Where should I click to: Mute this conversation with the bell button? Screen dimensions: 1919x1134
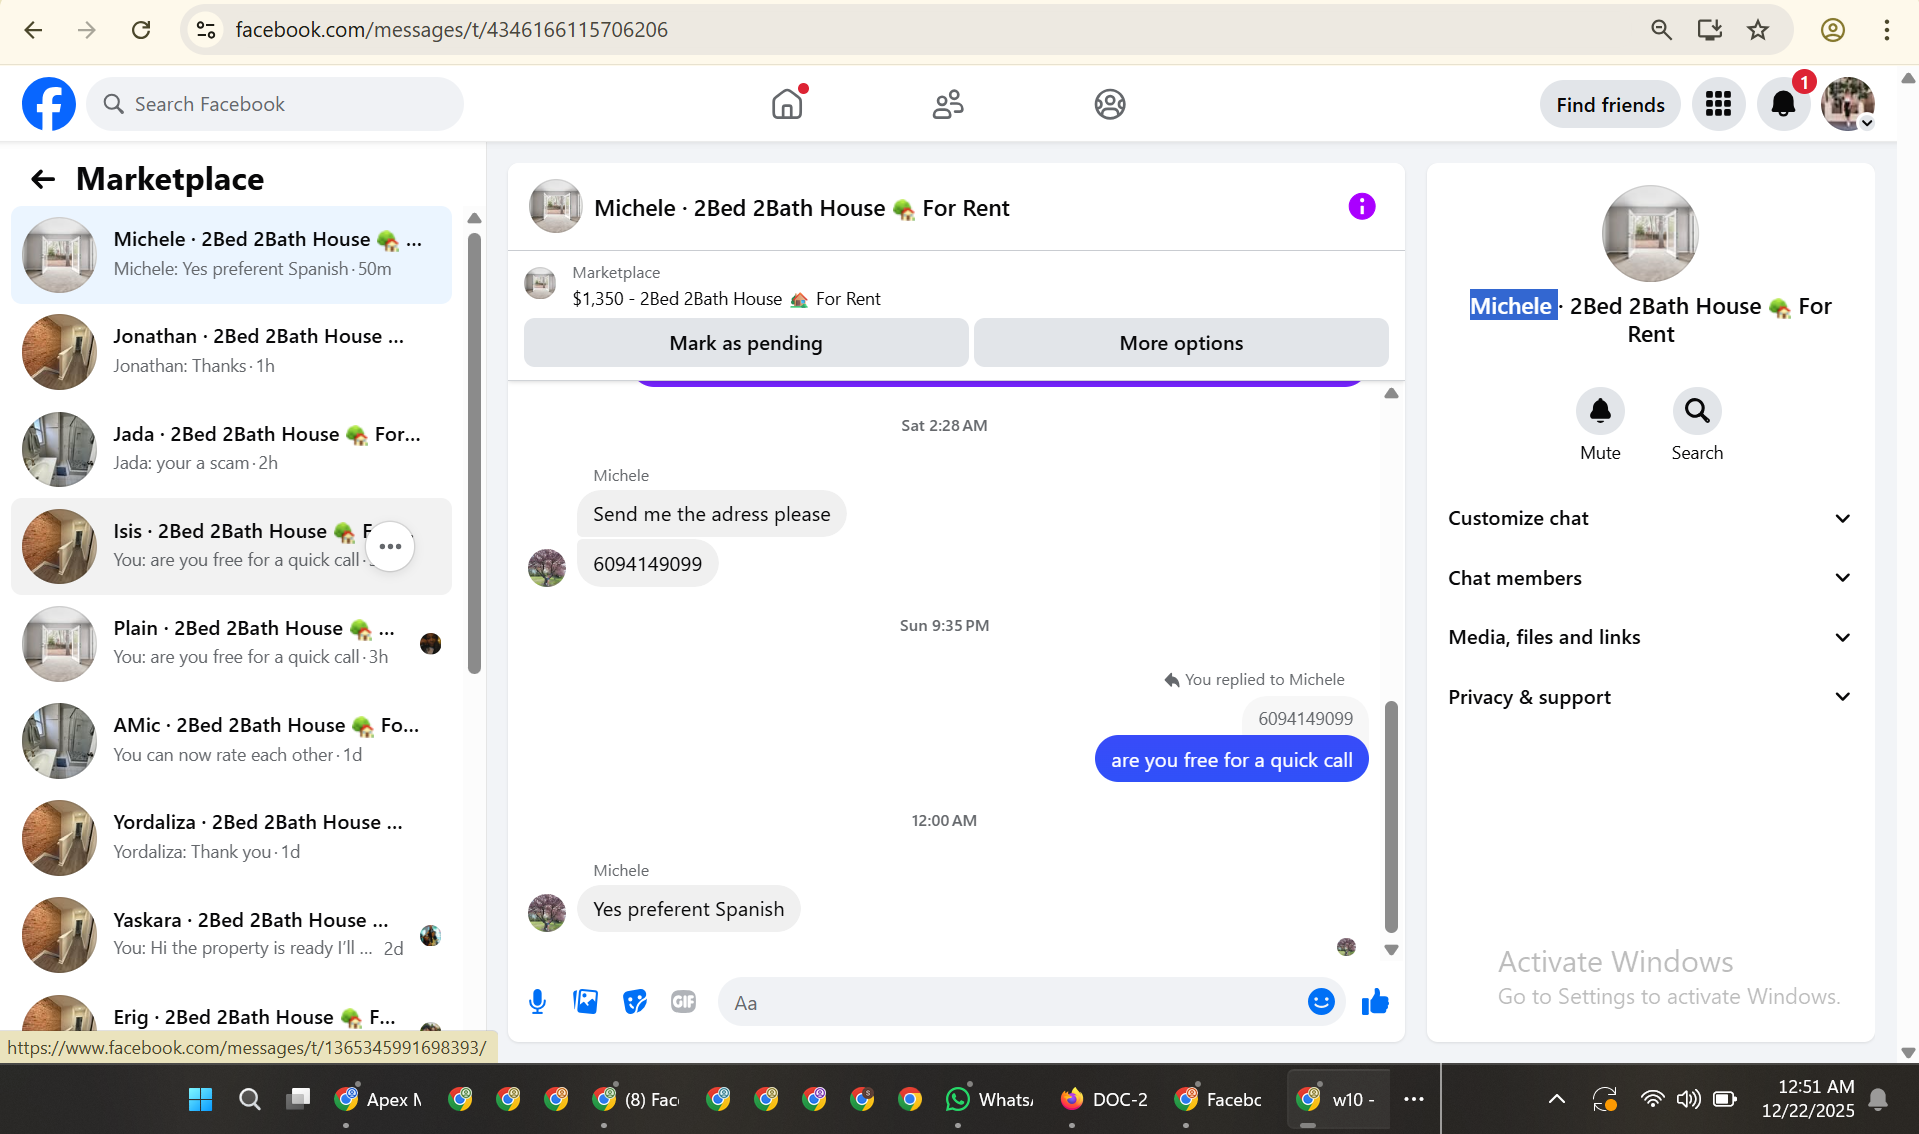point(1600,411)
